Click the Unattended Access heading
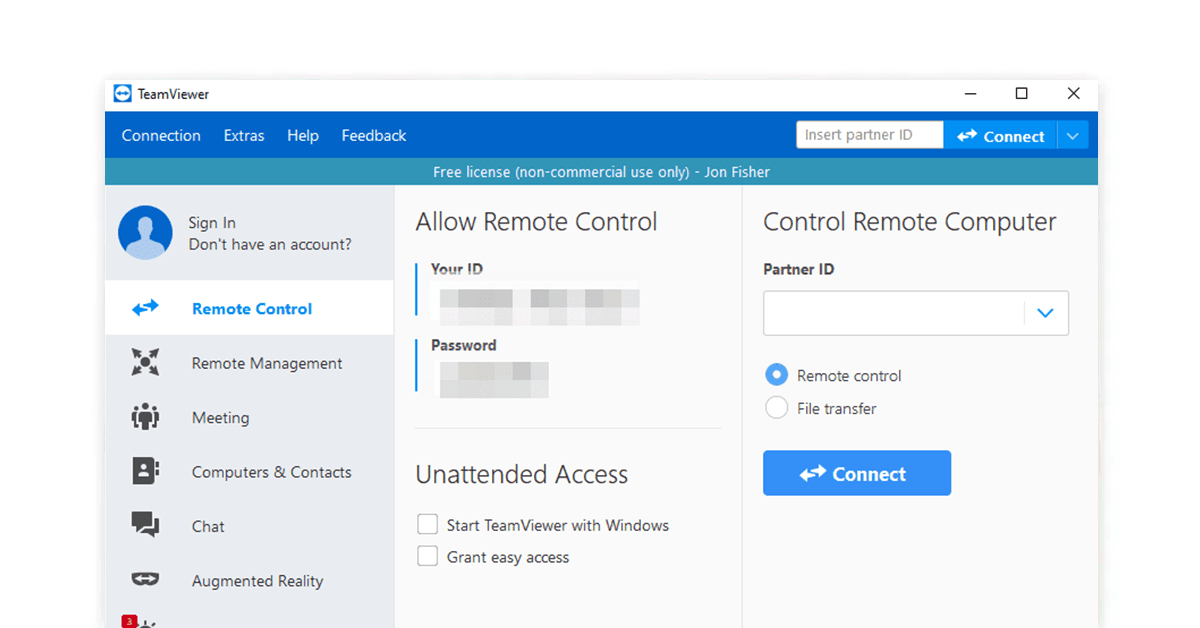 [x=522, y=474]
